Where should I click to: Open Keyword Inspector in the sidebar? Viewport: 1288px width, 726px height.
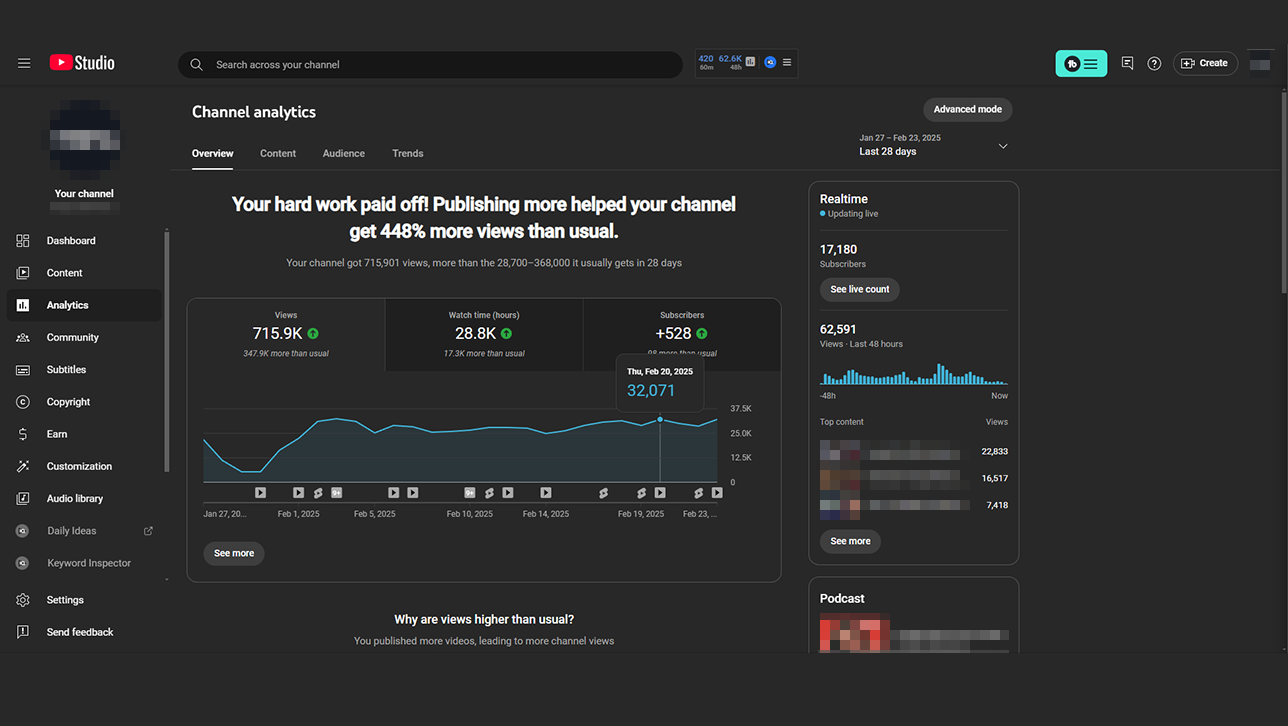[x=84, y=563]
